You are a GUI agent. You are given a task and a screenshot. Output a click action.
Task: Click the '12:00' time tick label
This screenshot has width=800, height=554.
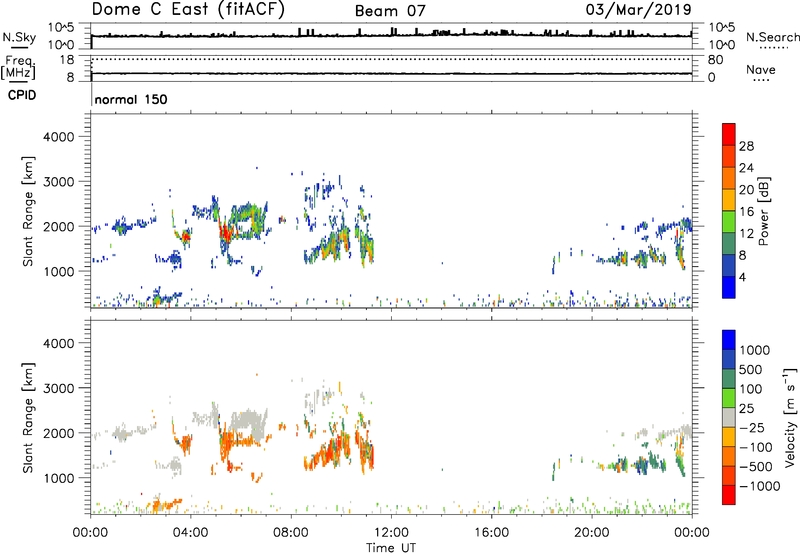pyautogui.click(x=391, y=533)
